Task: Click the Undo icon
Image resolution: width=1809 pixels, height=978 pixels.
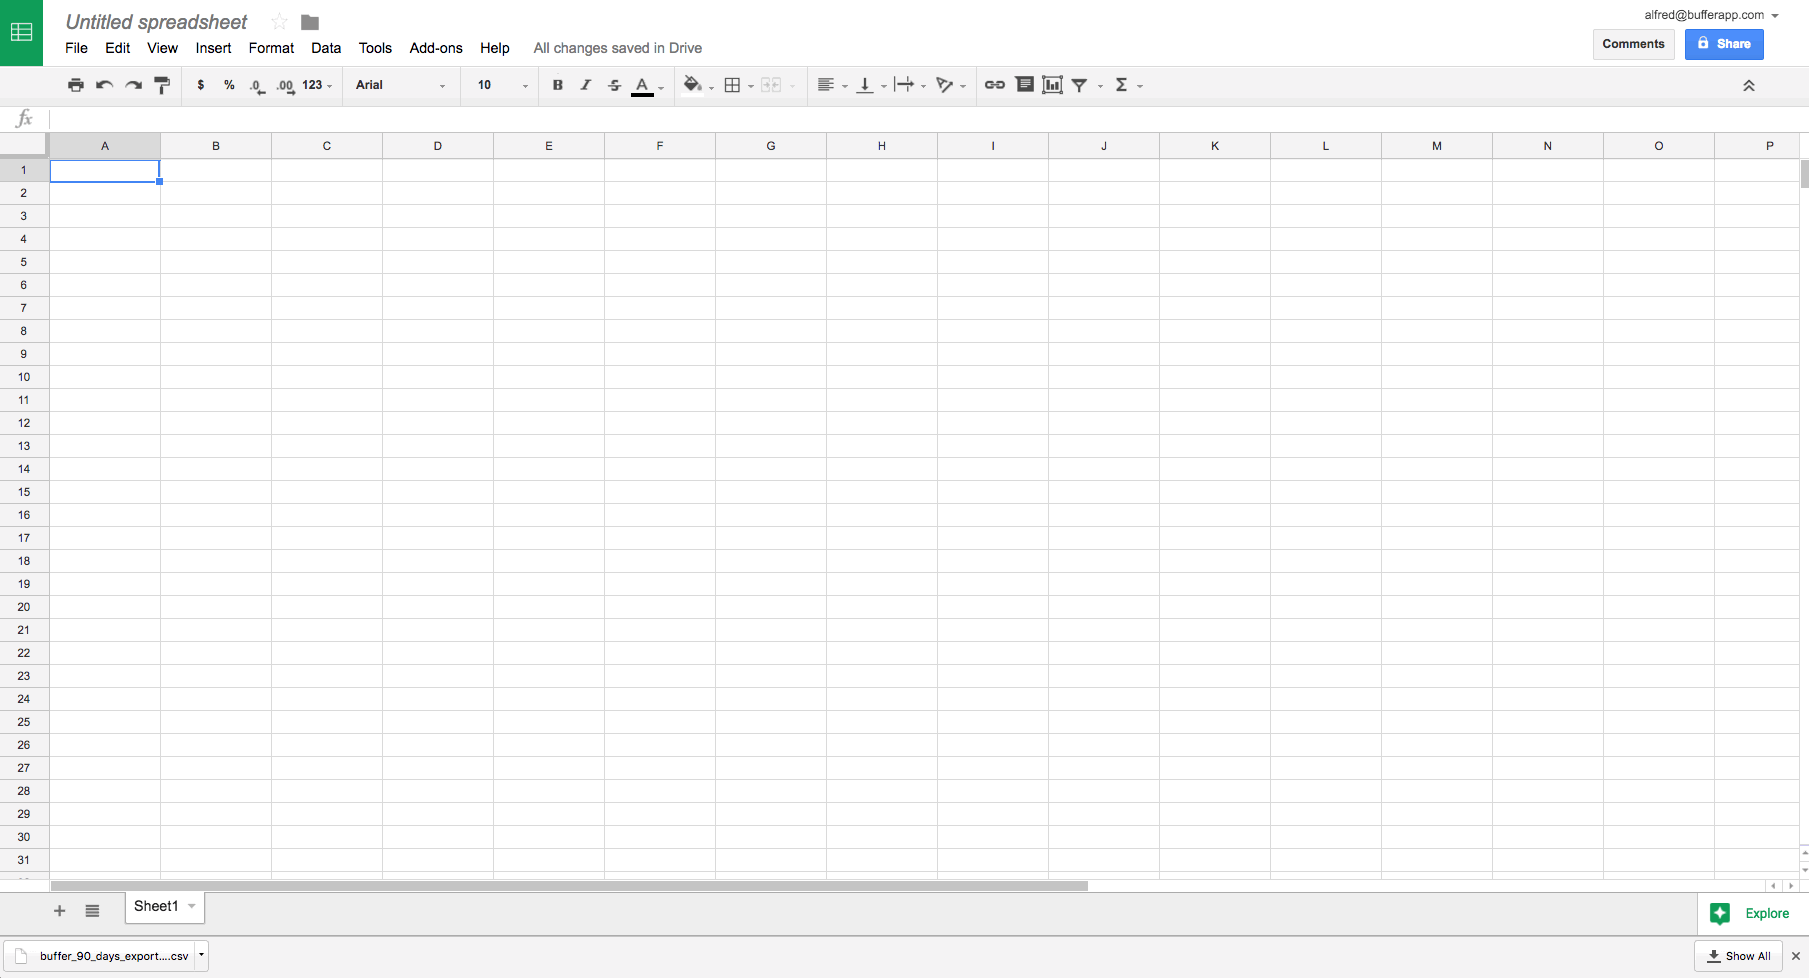Action: pos(104,85)
